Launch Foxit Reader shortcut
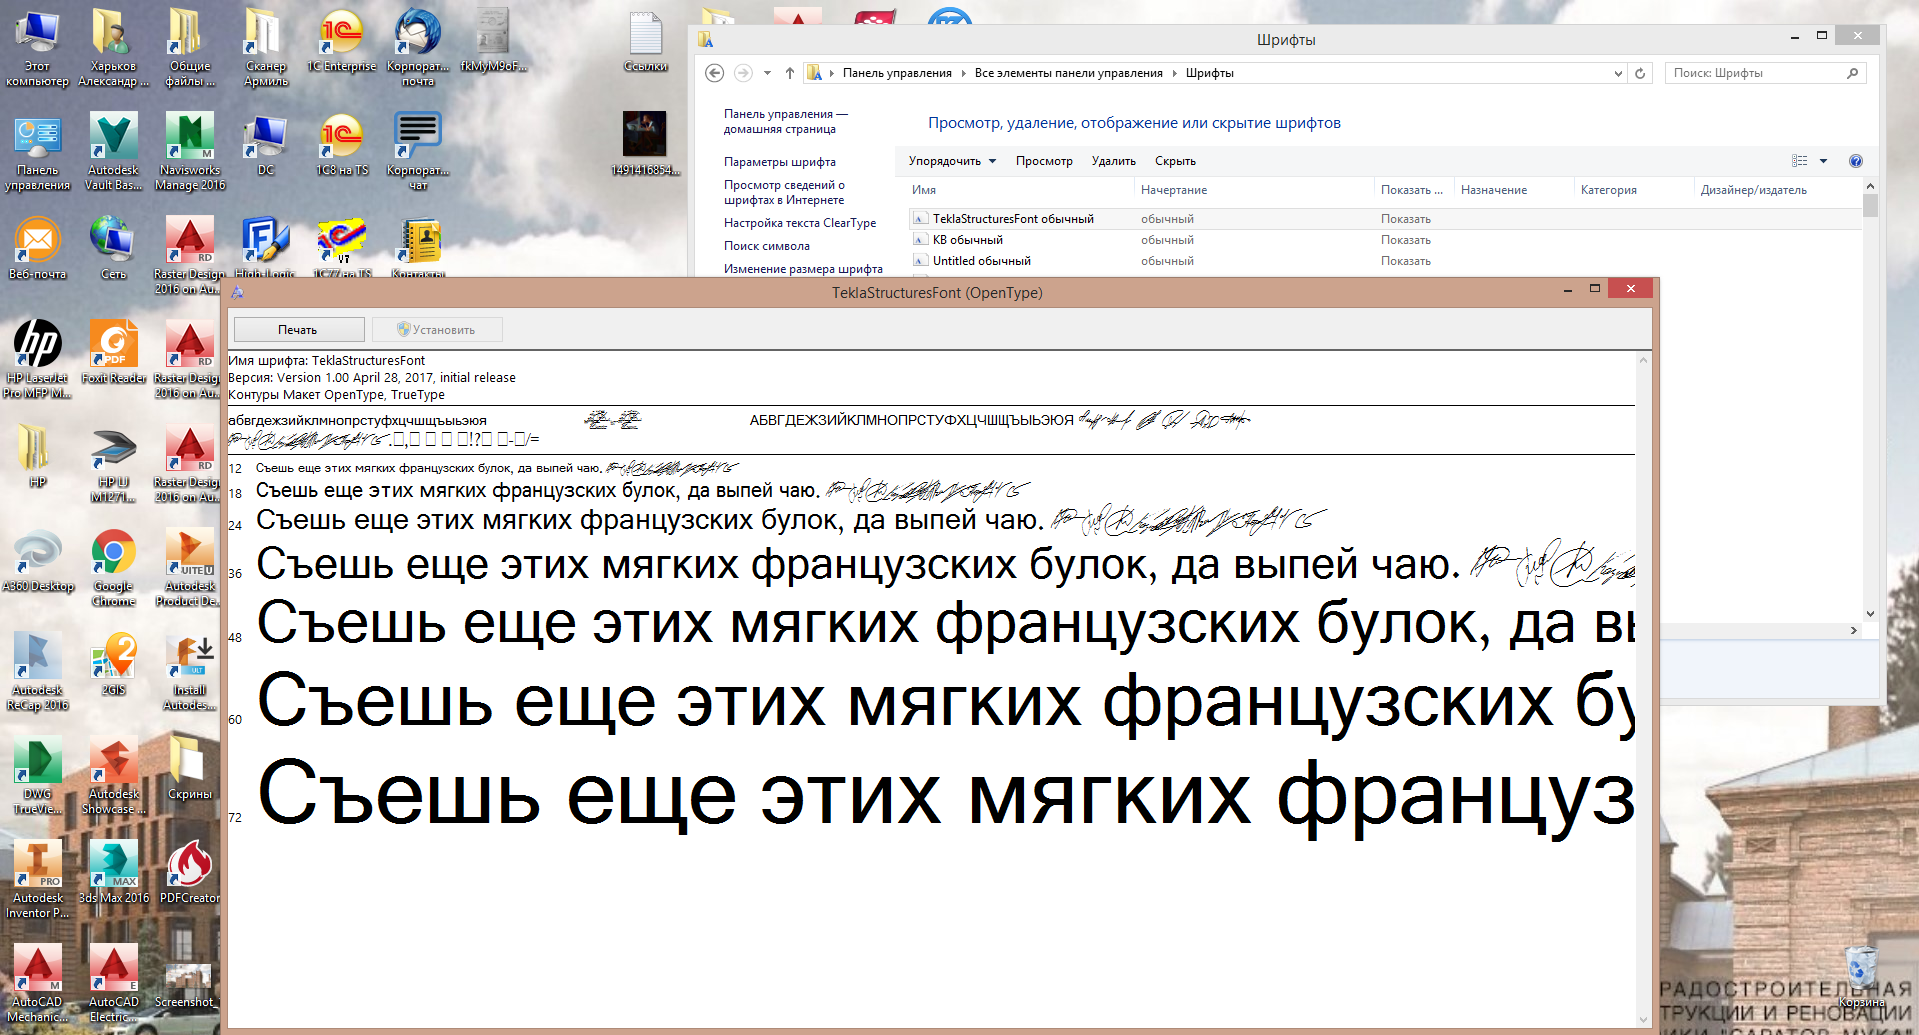The width and height of the screenshot is (1919, 1035). 113,352
